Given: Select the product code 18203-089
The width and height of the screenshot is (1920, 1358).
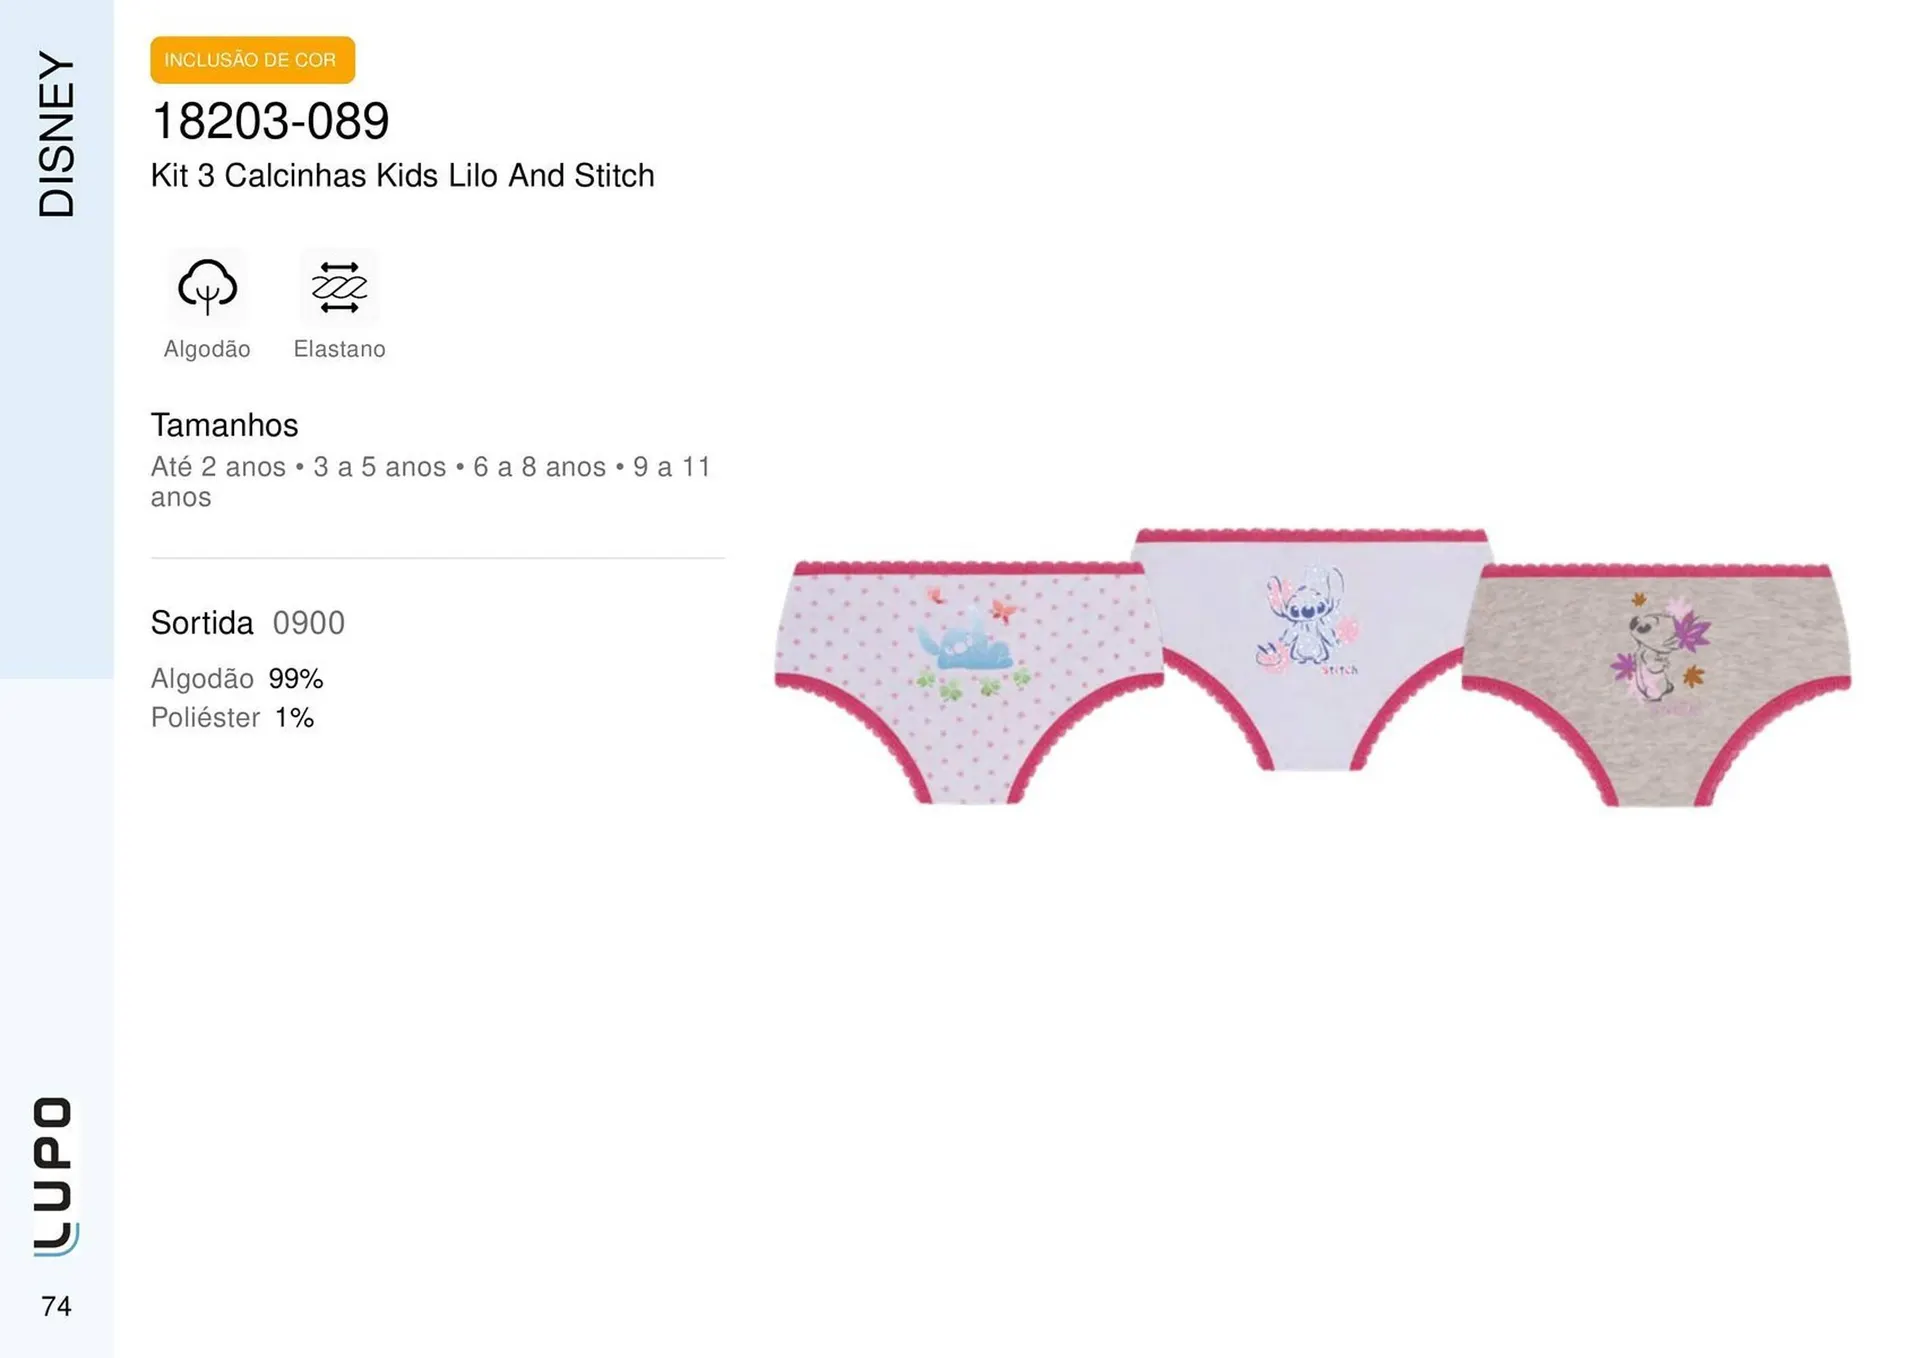Looking at the screenshot, I should 270,121.
